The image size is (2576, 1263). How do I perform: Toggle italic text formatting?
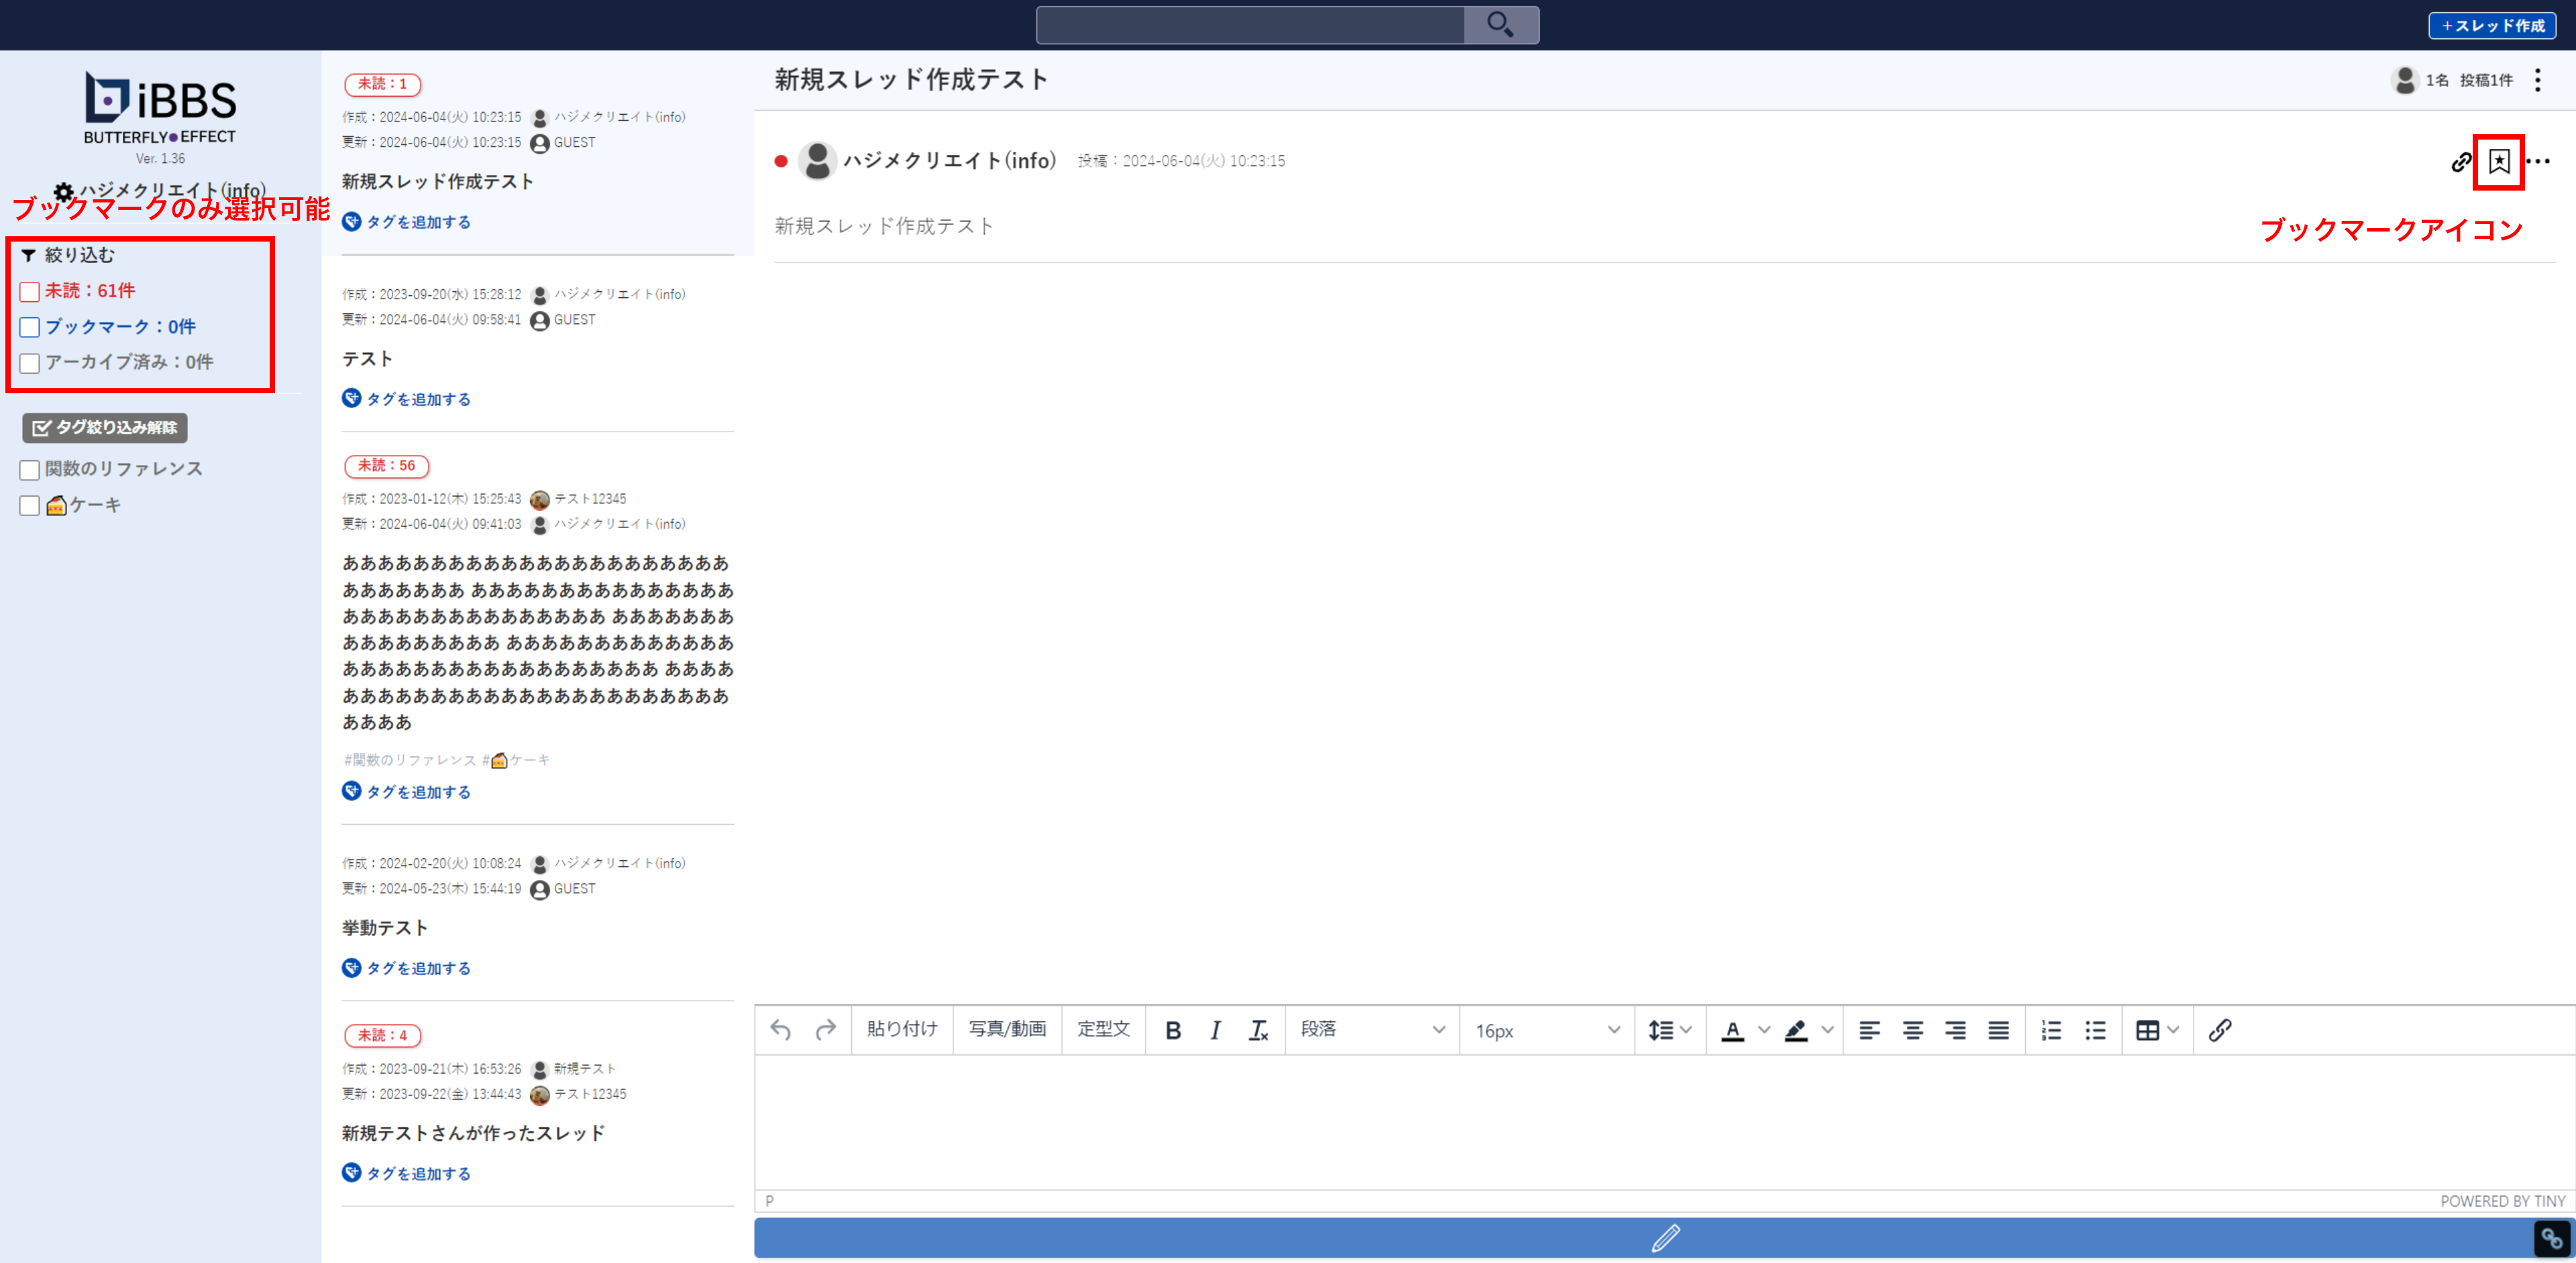(1215, 1030)
